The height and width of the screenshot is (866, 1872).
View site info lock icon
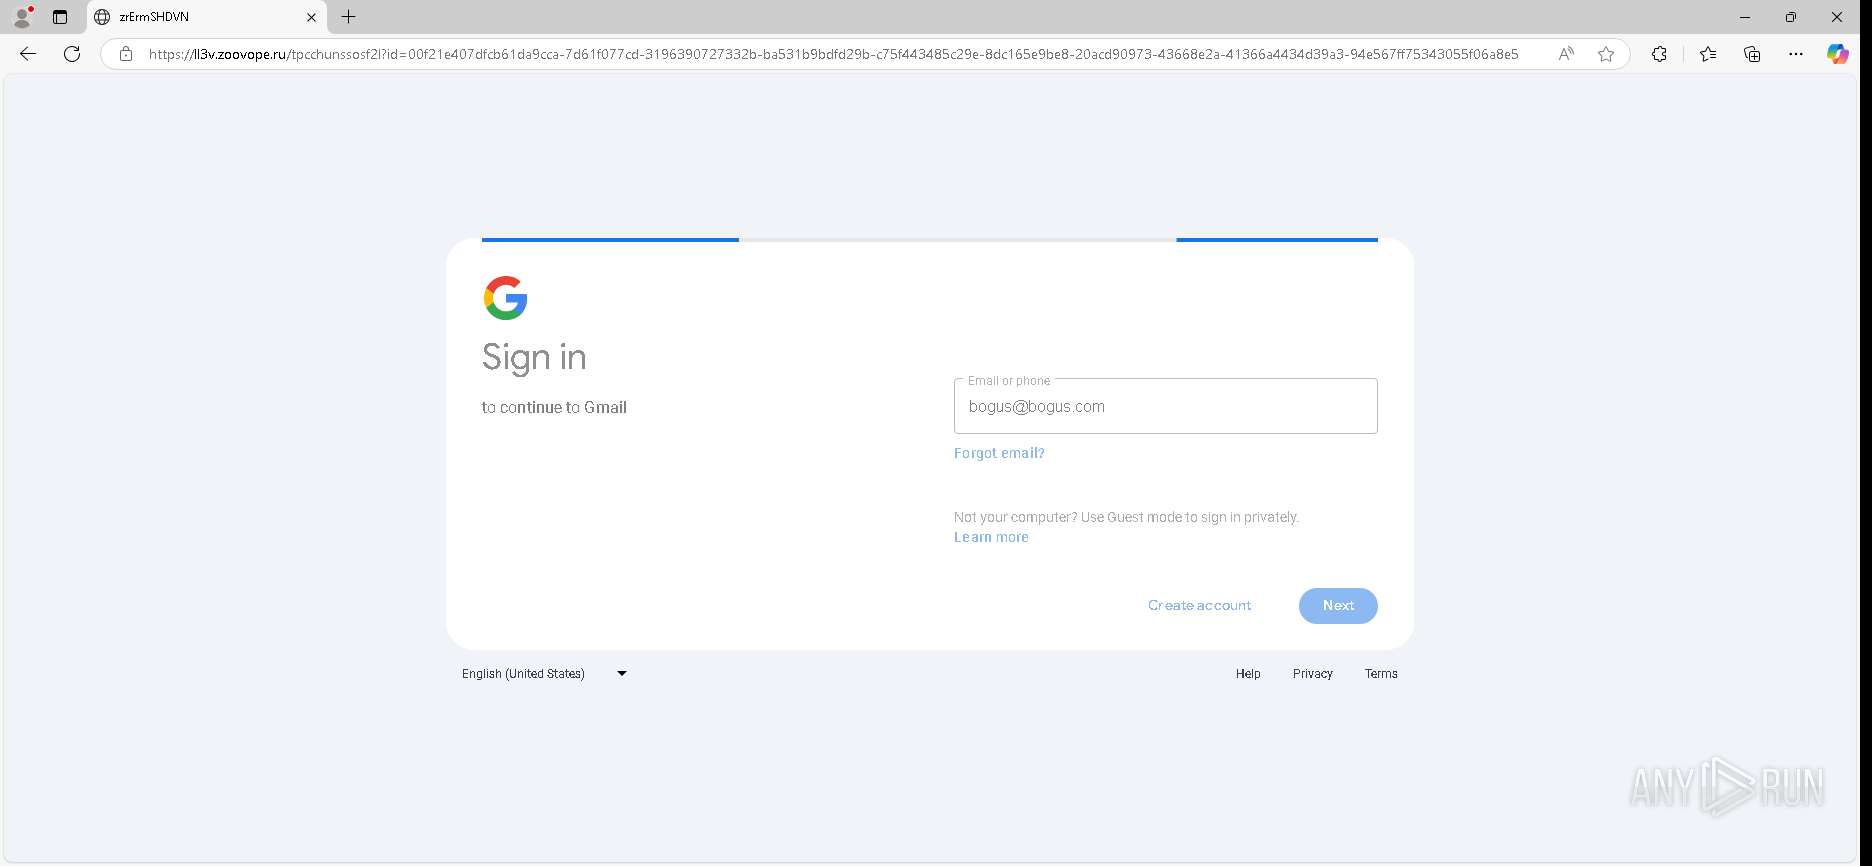[x=126, y=54]
